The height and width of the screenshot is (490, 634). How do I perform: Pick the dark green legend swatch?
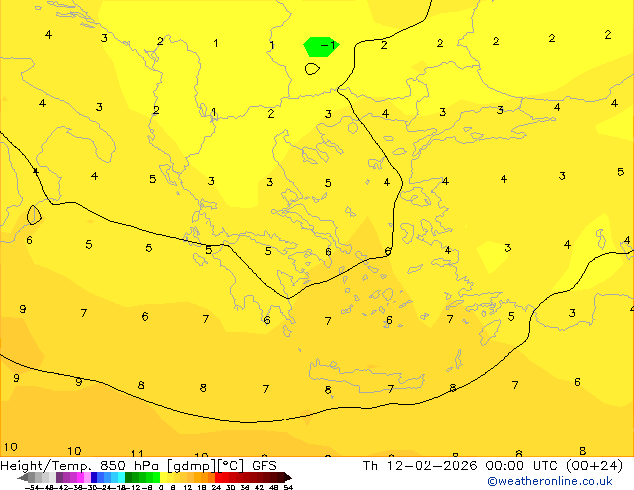pyautogui.click(x=128, y=477)
